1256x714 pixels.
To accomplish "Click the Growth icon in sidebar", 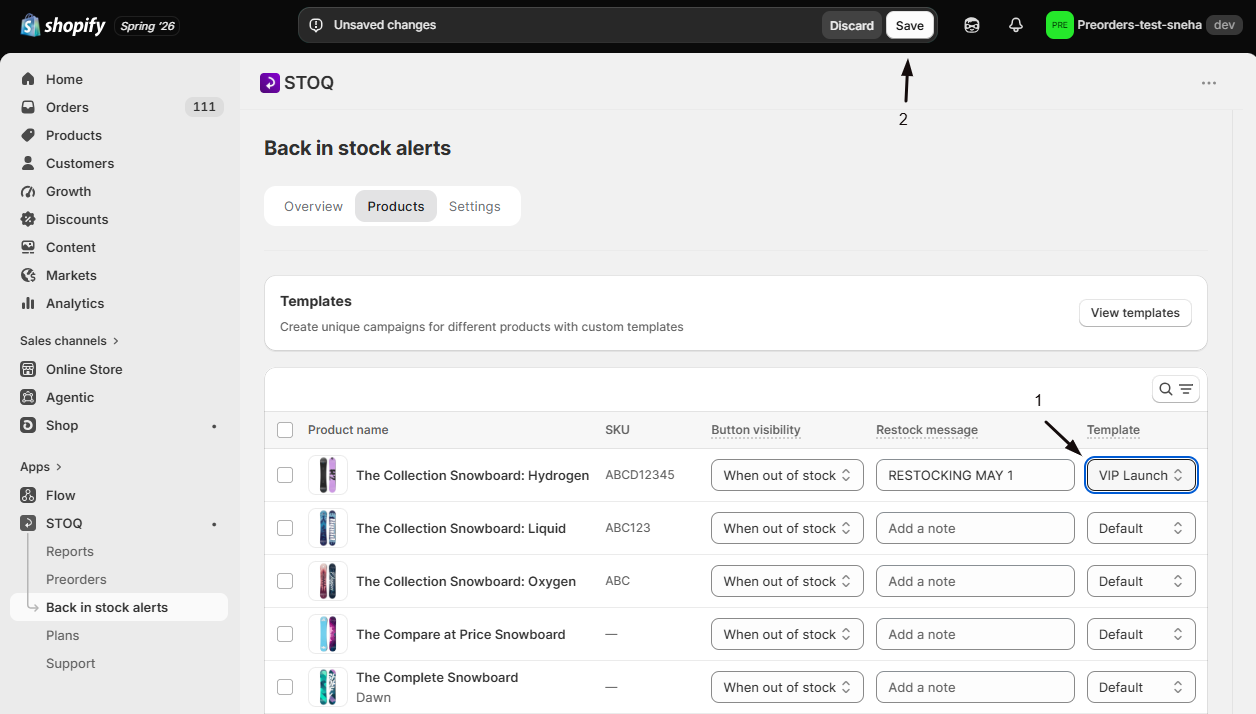I will pyautogui.click(x=28, y=191).
